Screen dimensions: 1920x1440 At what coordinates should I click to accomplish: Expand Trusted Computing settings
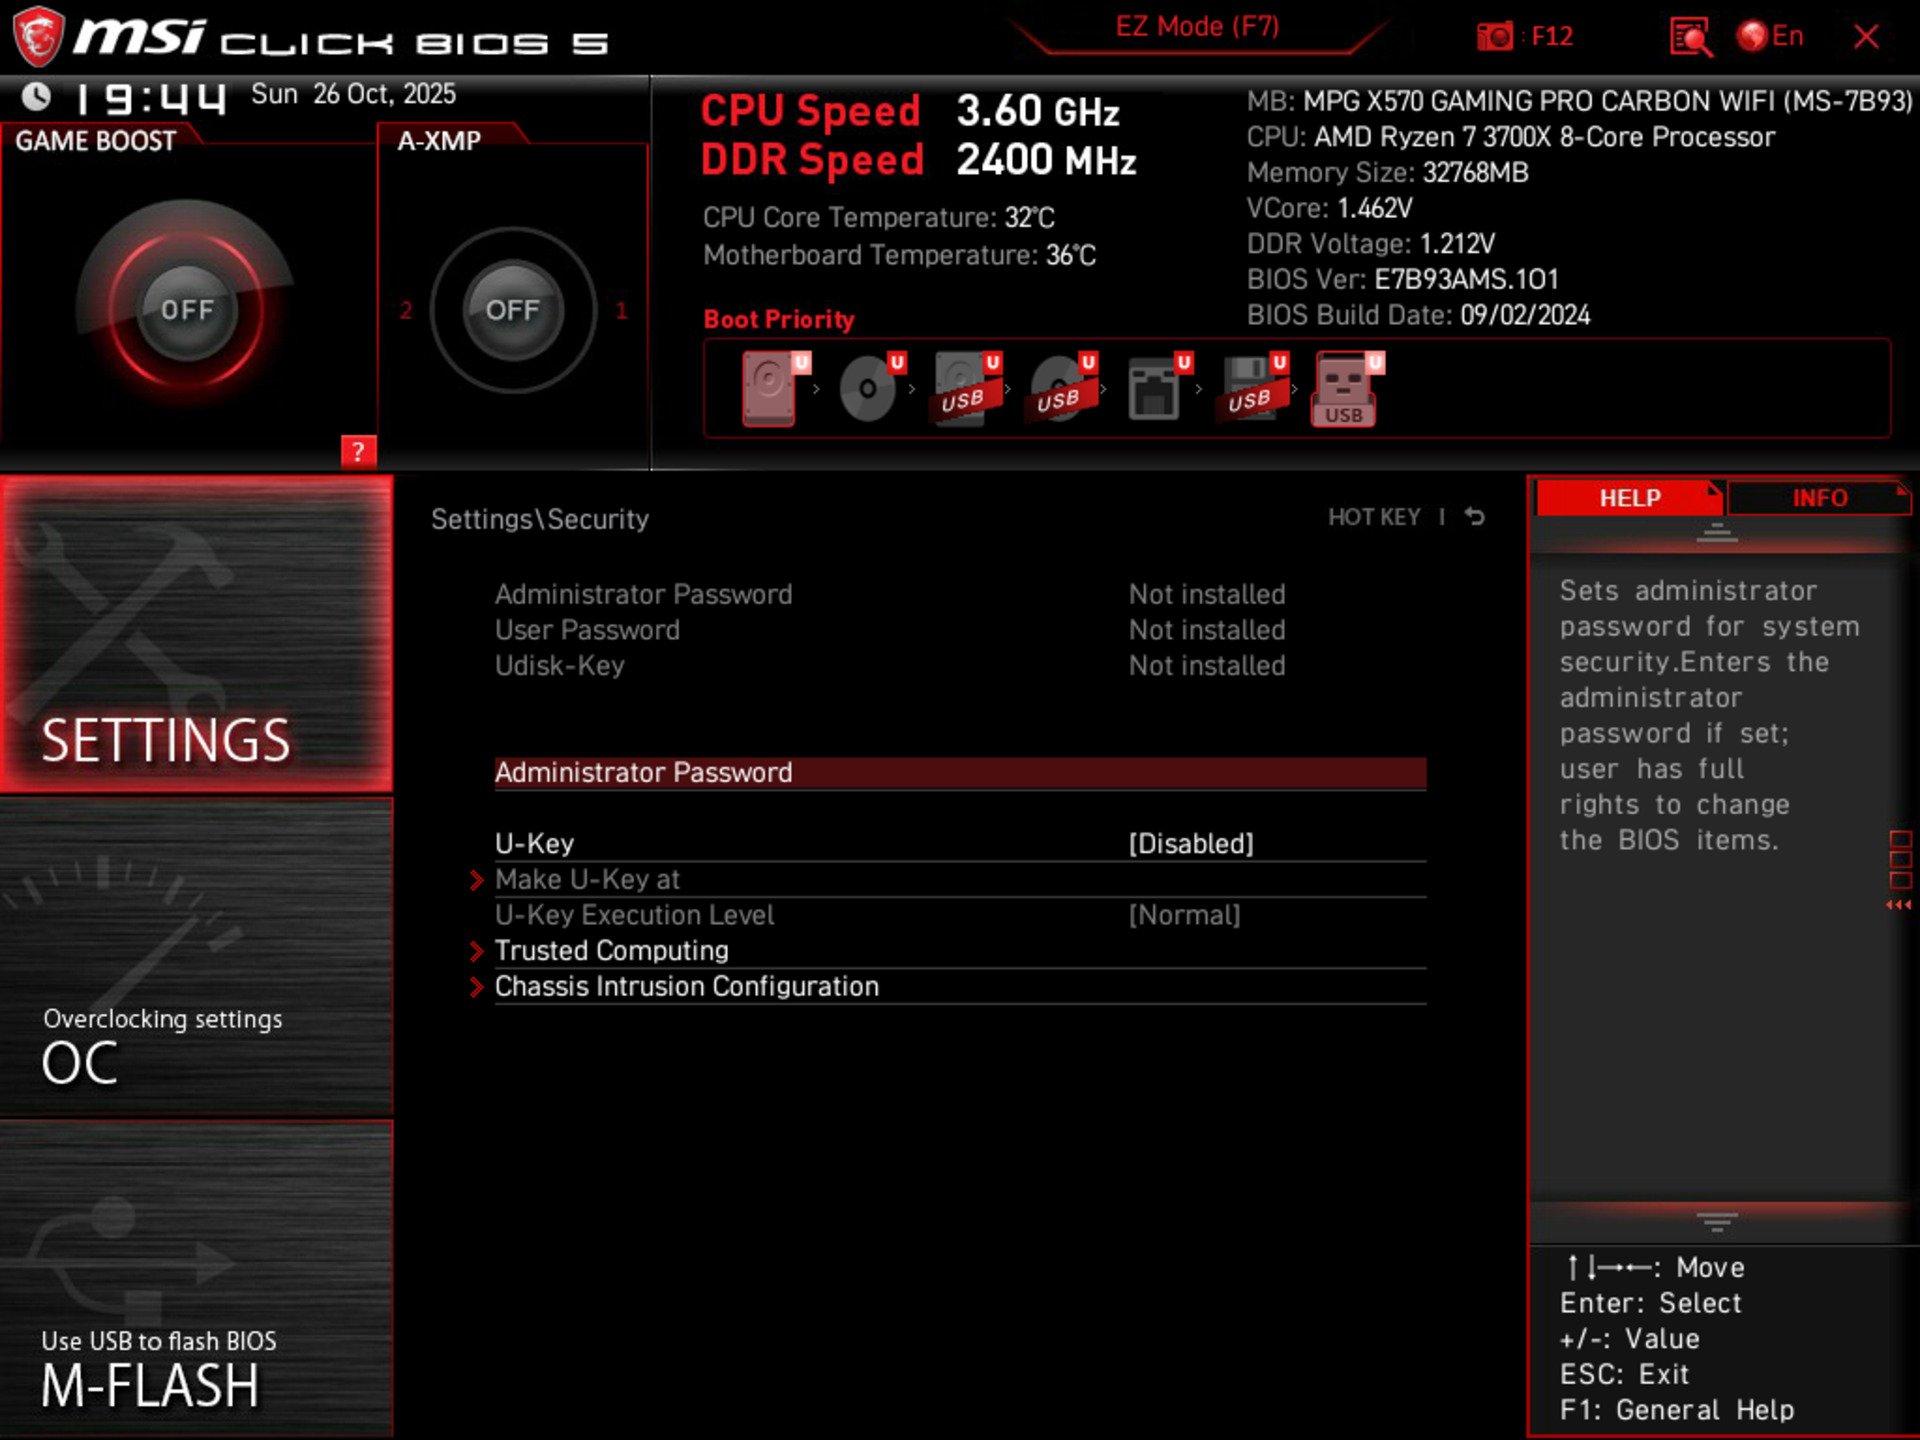click(611, 950)
